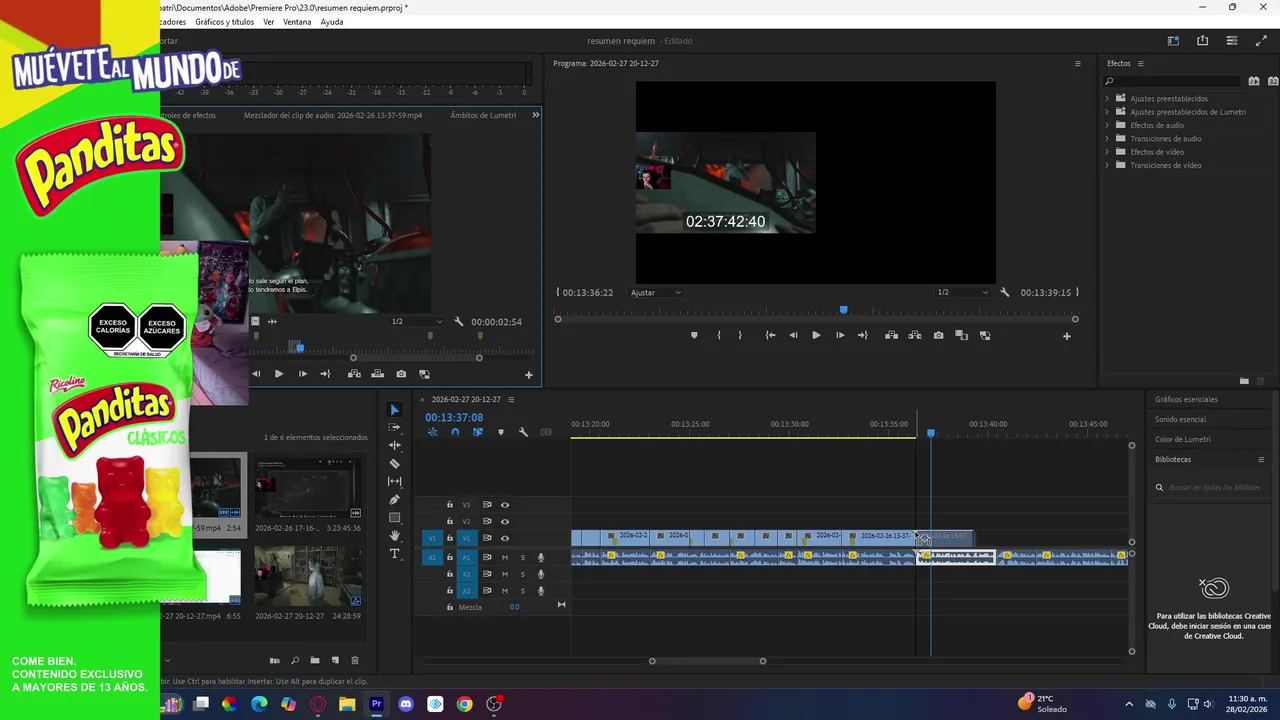The image size is (1280, 720).
Task: Solo audio track A3
Action: point(522,591)
